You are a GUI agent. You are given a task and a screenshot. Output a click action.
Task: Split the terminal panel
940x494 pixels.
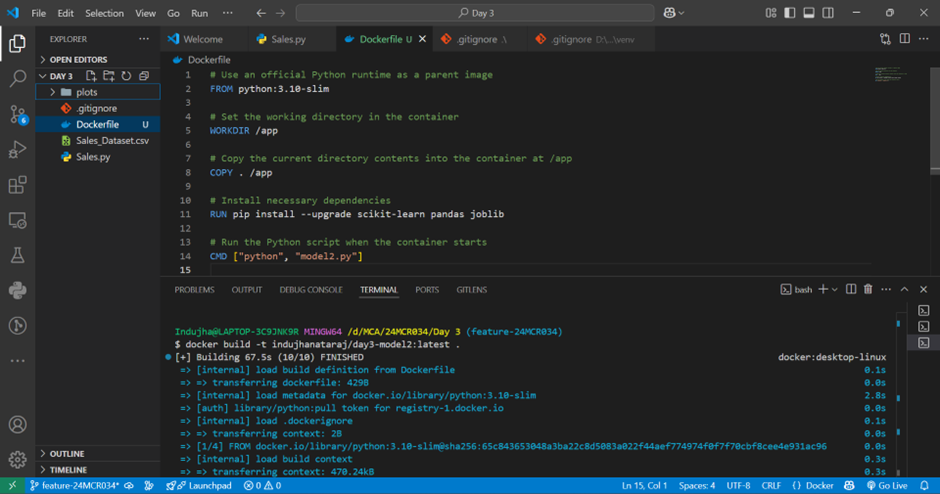[x=851, y=290]
